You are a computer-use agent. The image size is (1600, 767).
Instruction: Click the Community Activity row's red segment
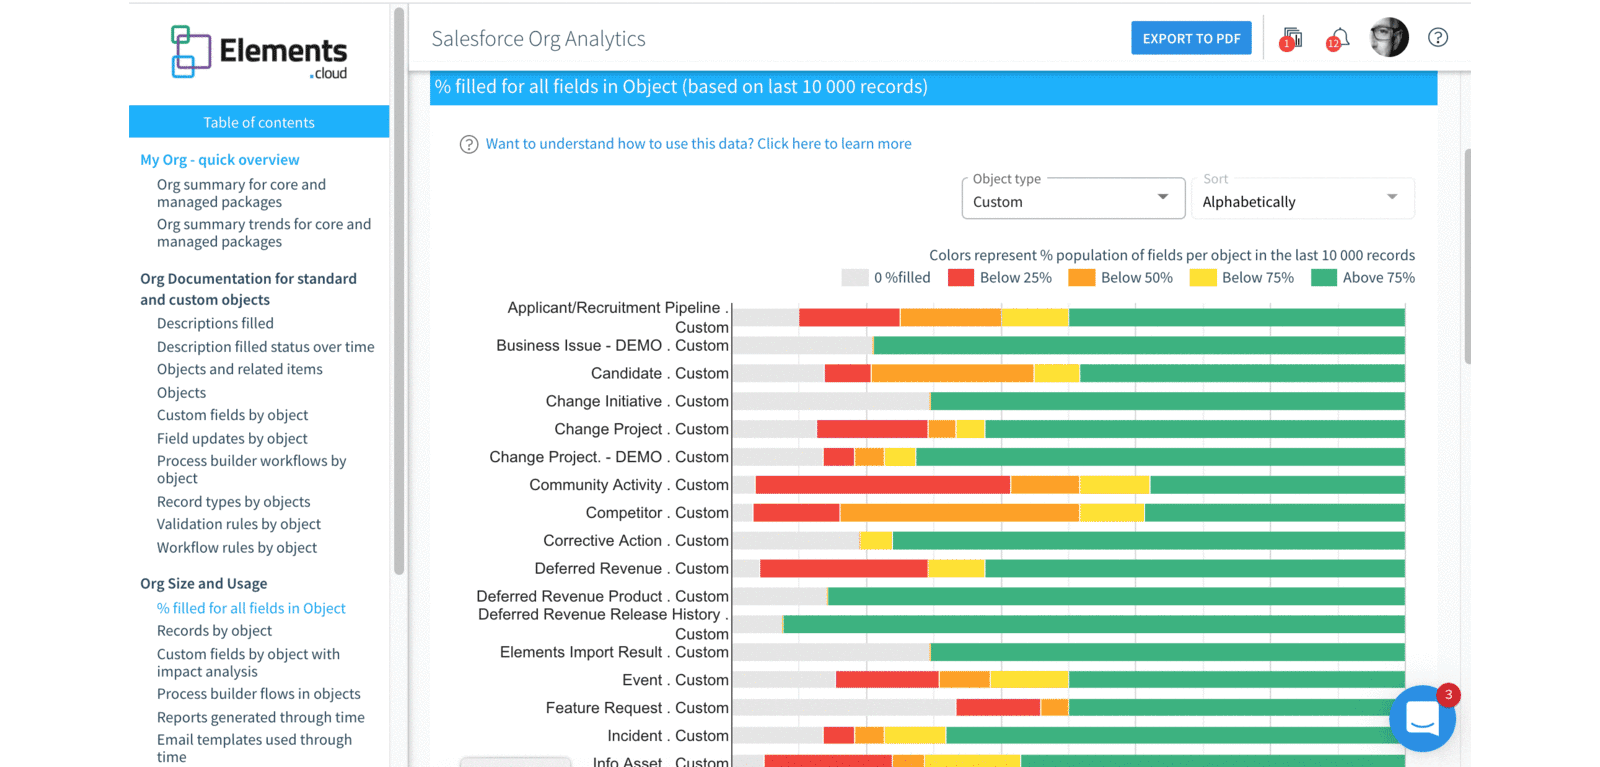[883, 485]
